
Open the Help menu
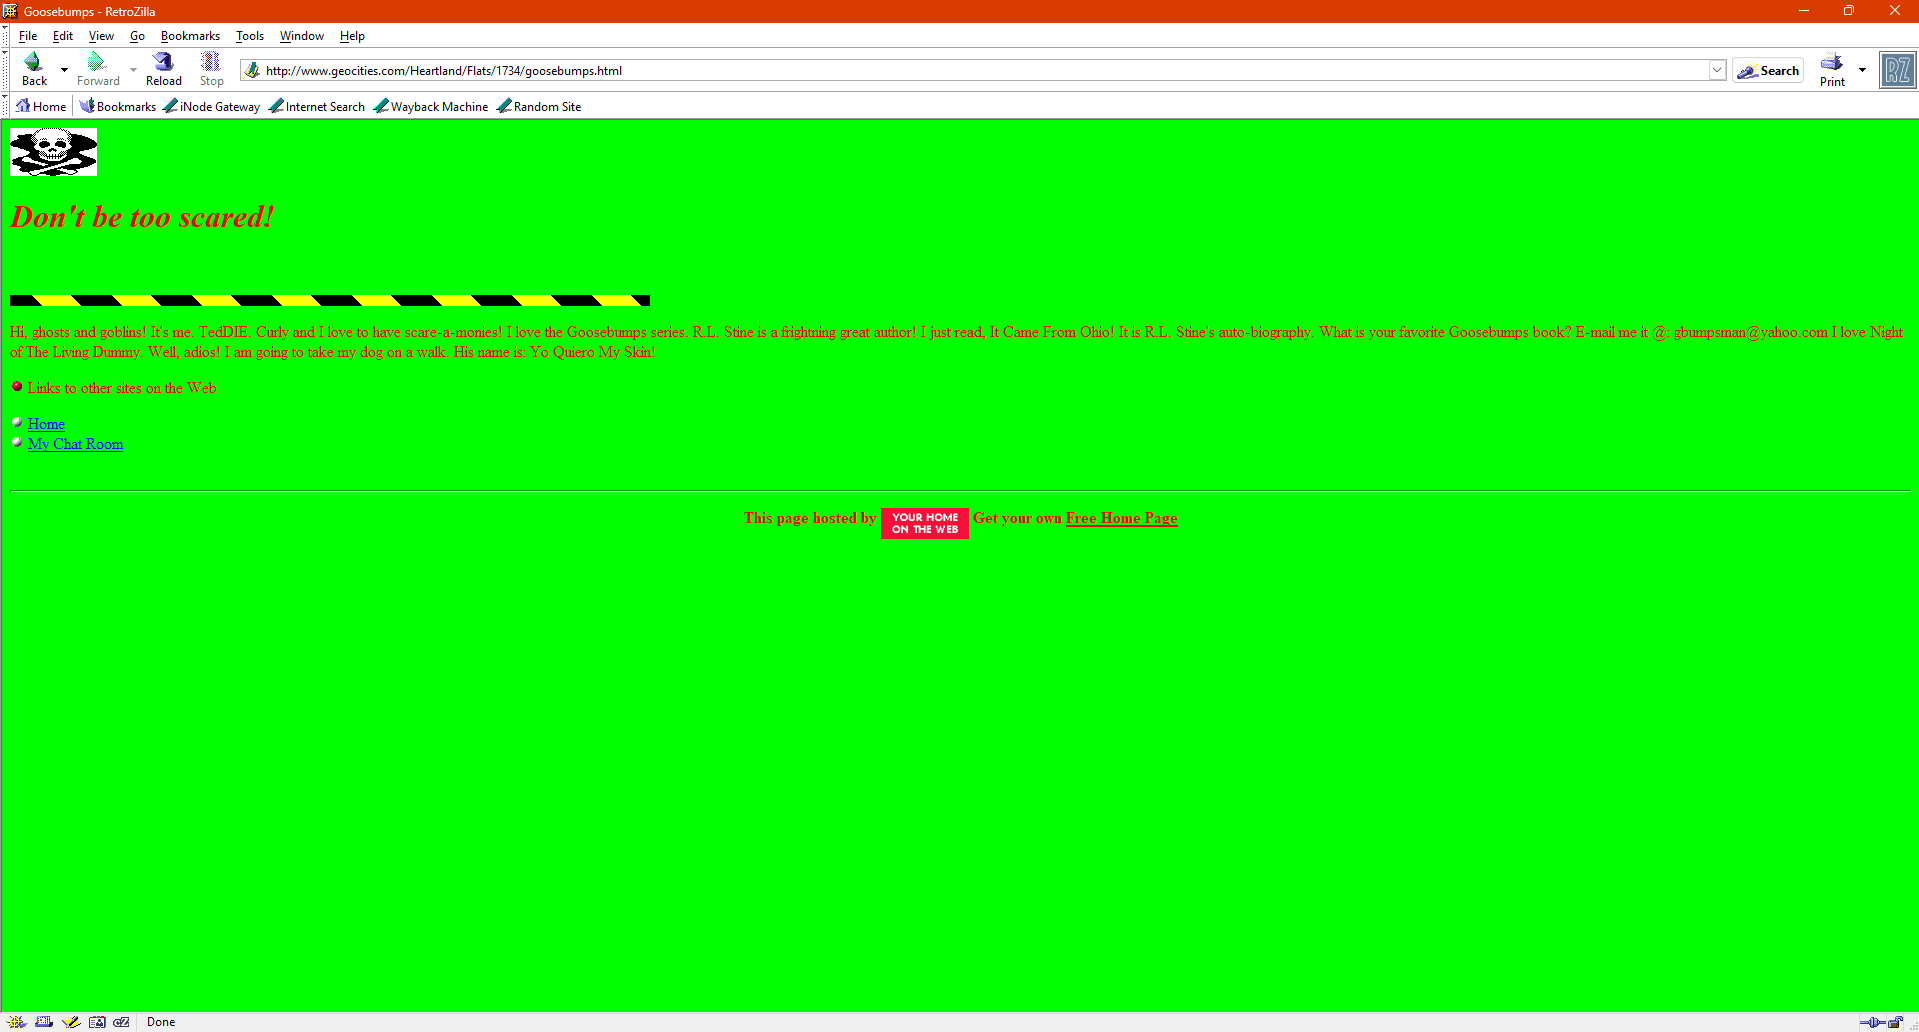tap(352, 36)
